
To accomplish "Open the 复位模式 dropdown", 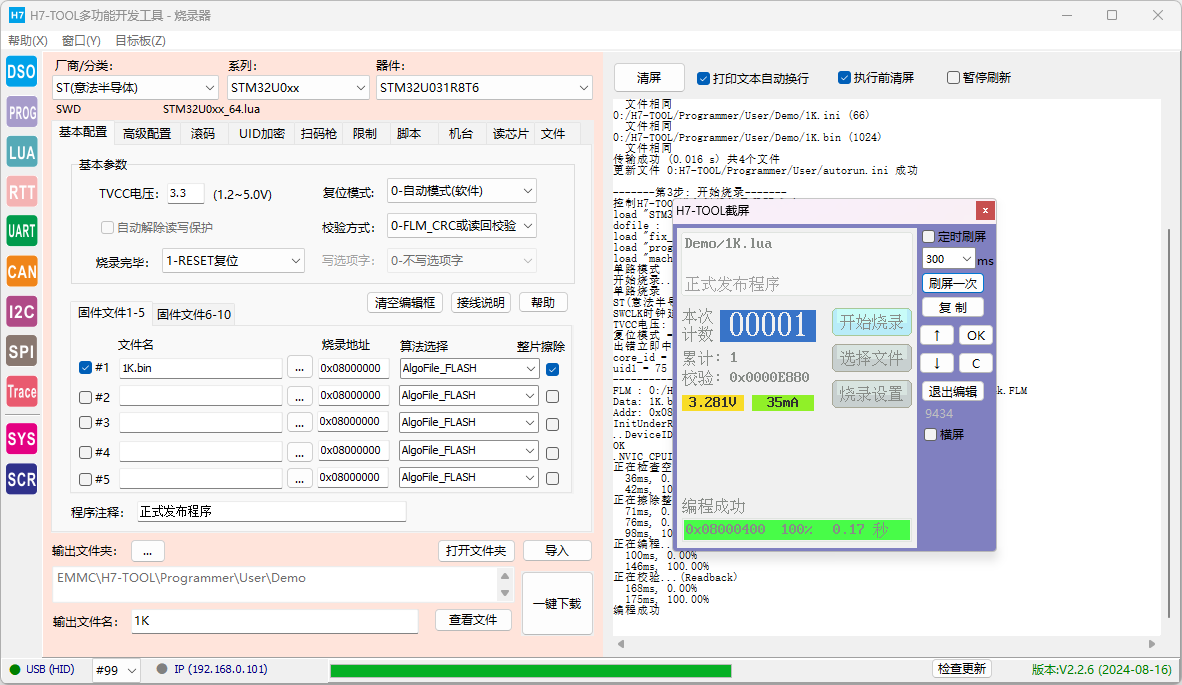I will pyautogui.click(x=462, y=191).
